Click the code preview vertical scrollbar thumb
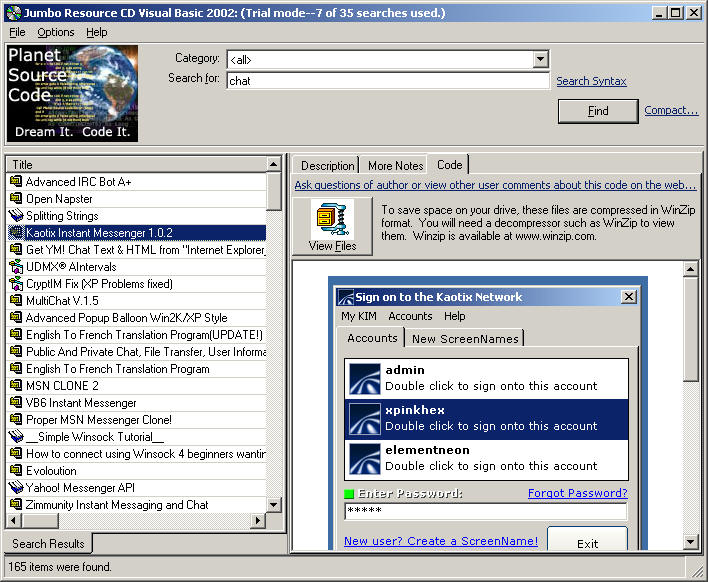708x582 pixels. pos(691,330)
